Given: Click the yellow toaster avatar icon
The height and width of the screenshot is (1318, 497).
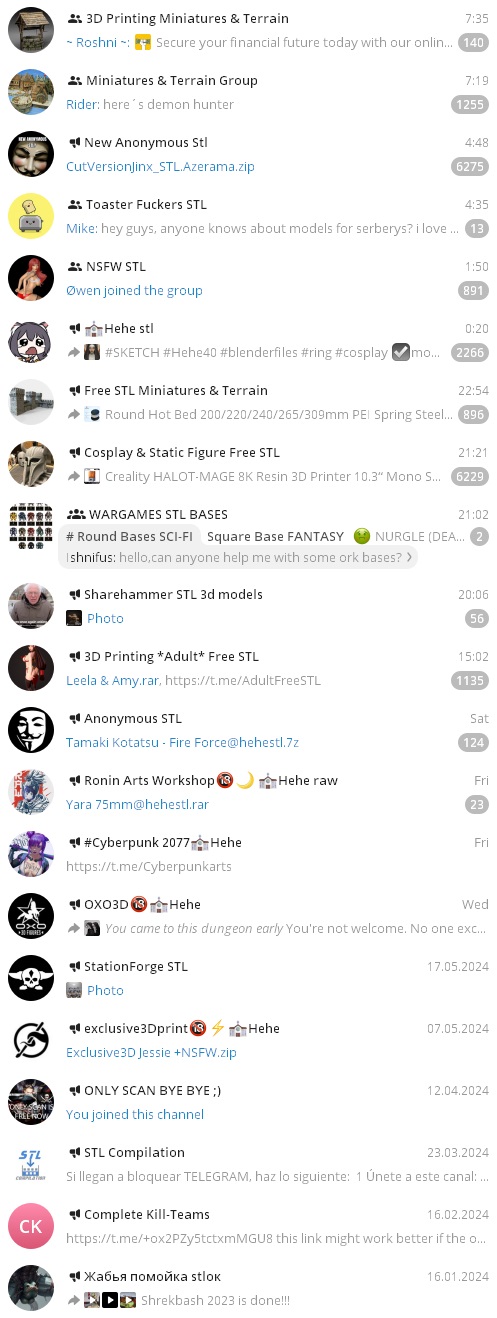Looking at the screenshot, I should pos(31,216).
